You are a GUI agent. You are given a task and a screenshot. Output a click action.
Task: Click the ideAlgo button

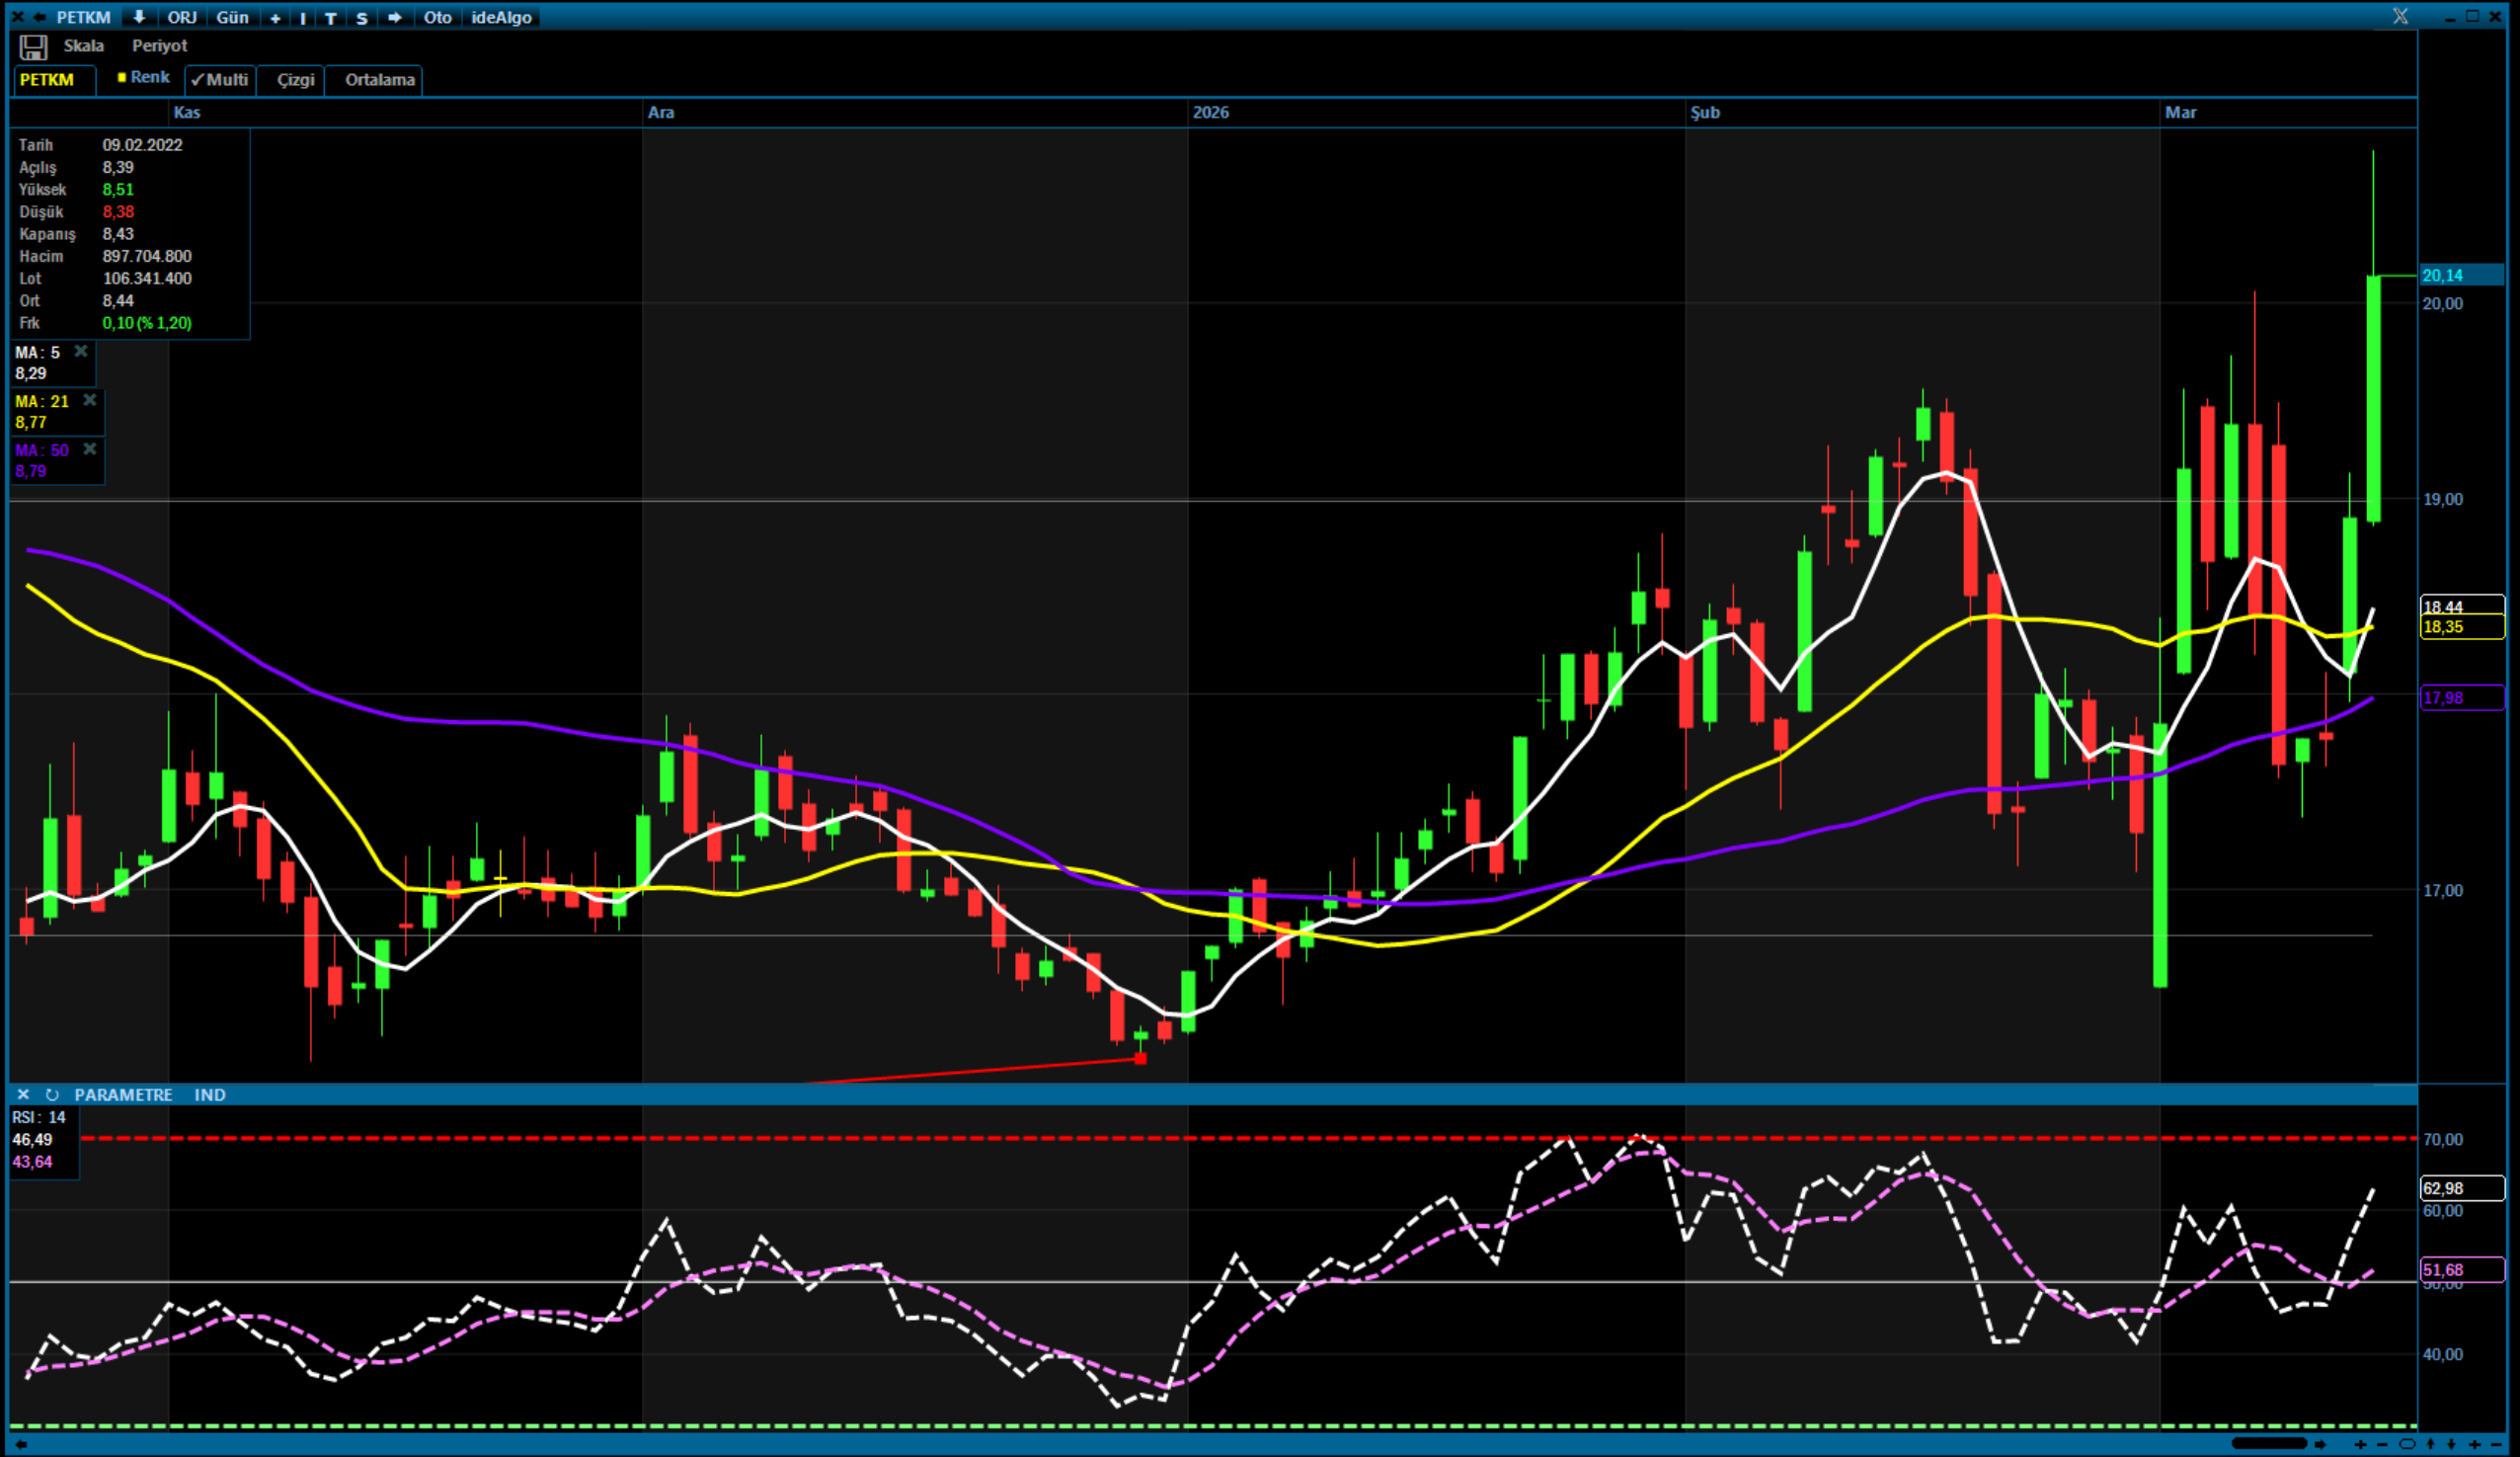501,17
